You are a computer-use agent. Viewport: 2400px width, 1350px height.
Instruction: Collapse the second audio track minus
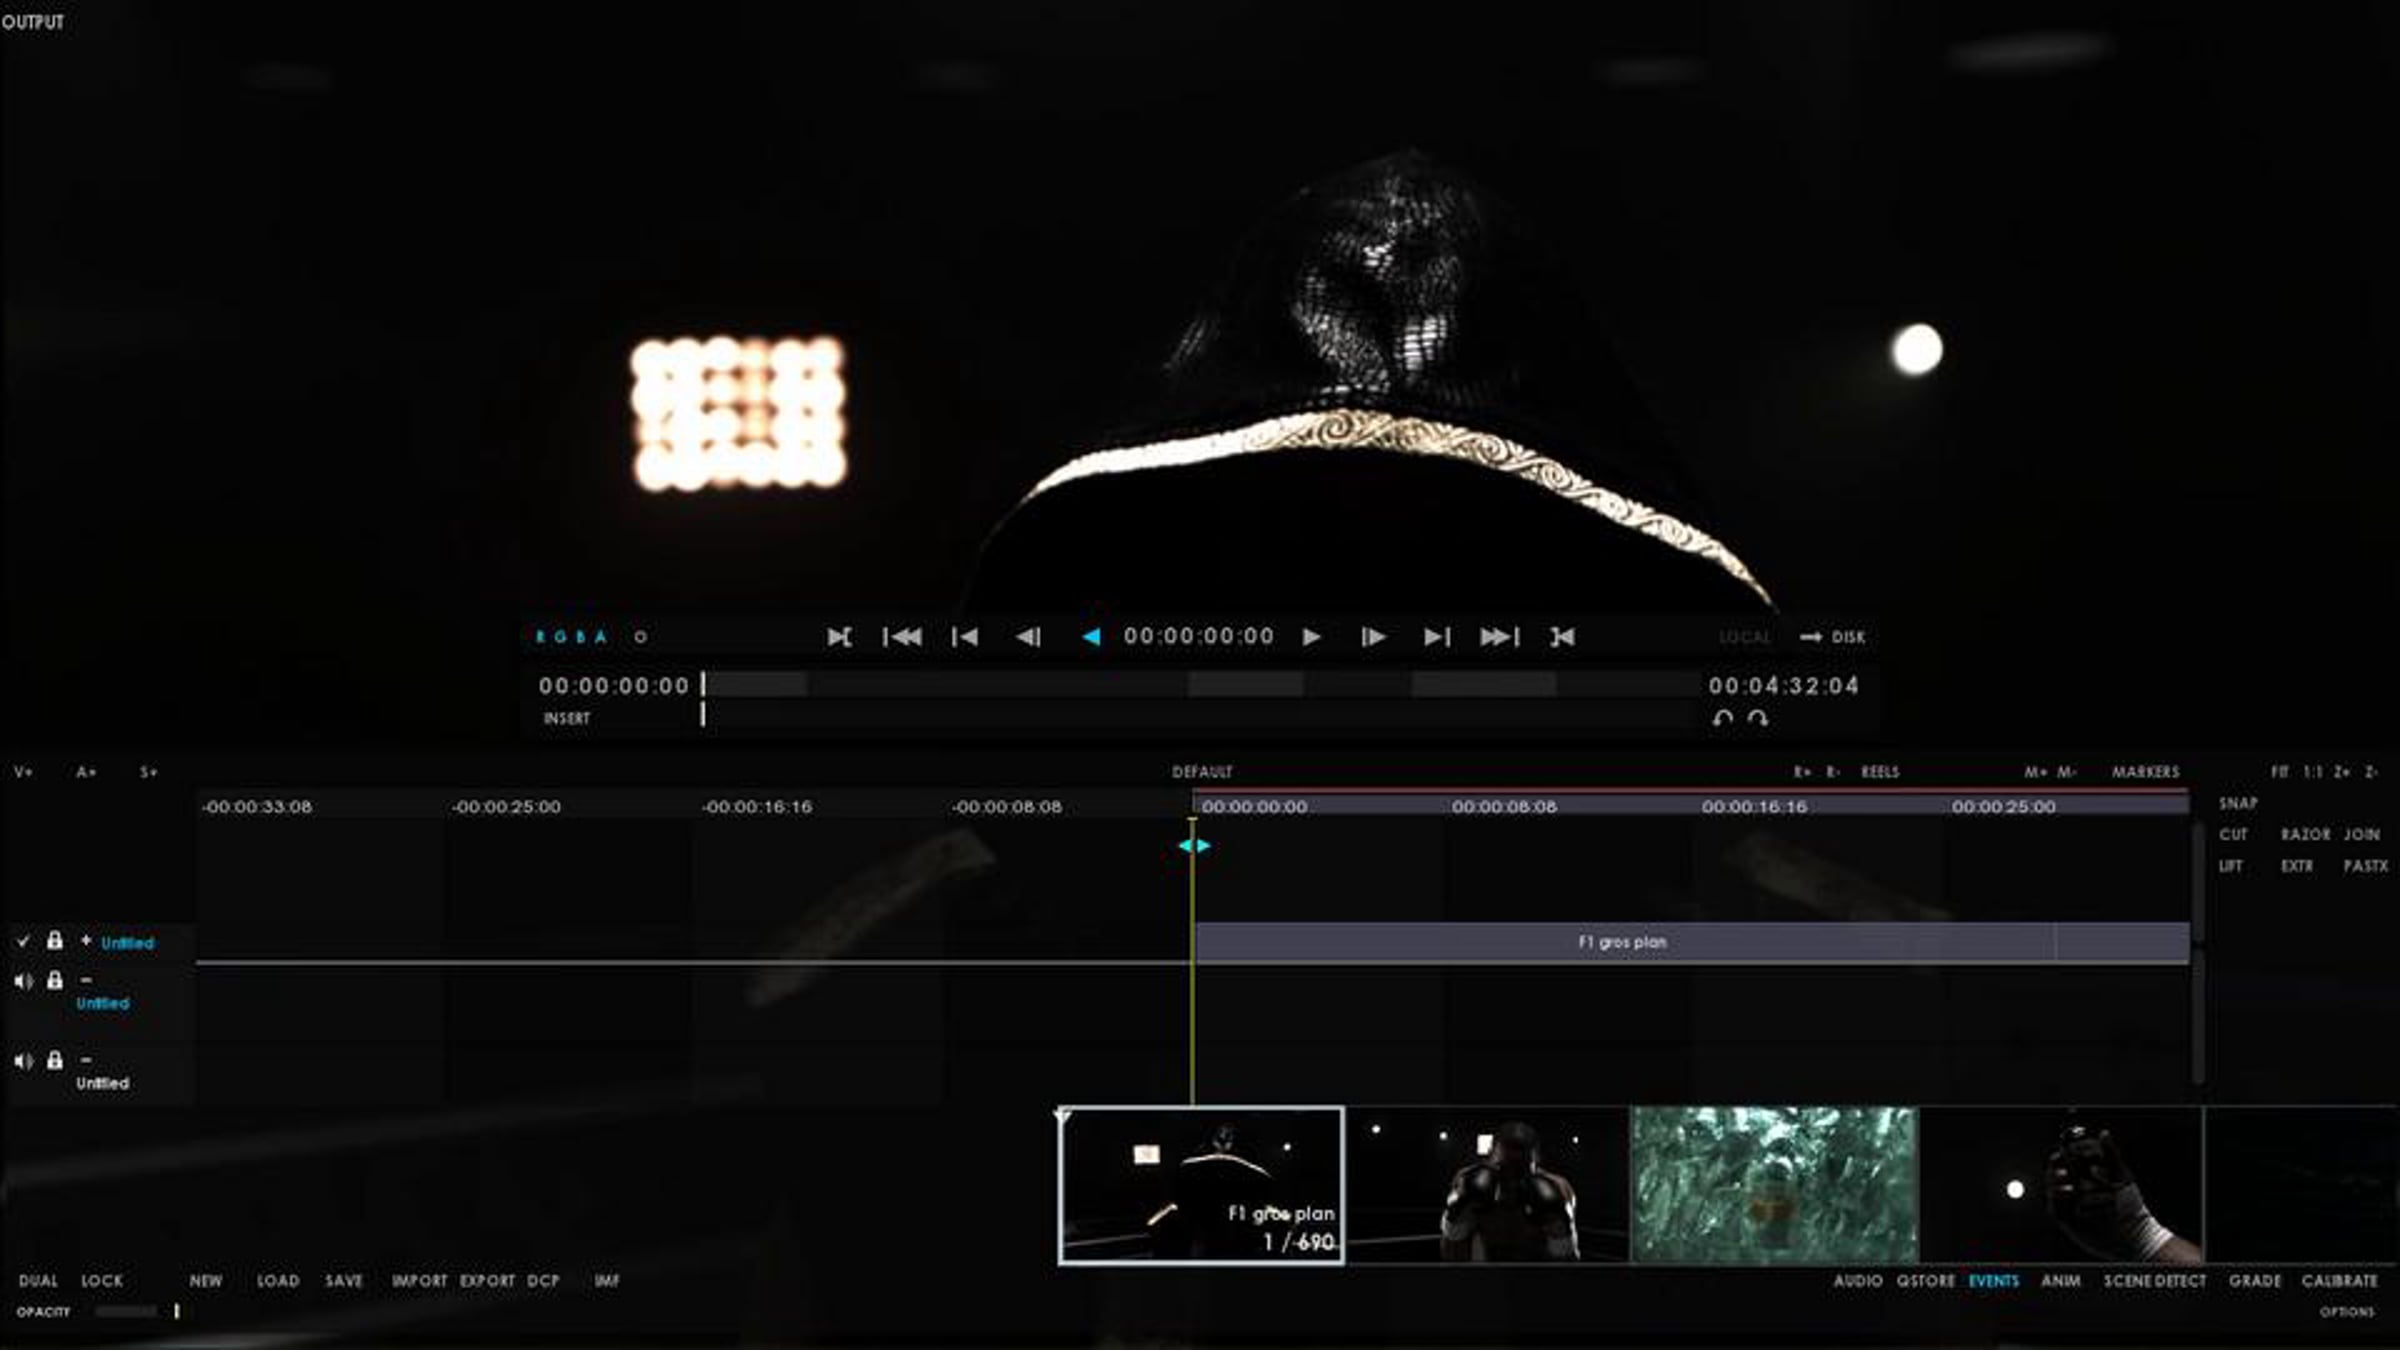pyautogui.click(x=86, y=1059)
